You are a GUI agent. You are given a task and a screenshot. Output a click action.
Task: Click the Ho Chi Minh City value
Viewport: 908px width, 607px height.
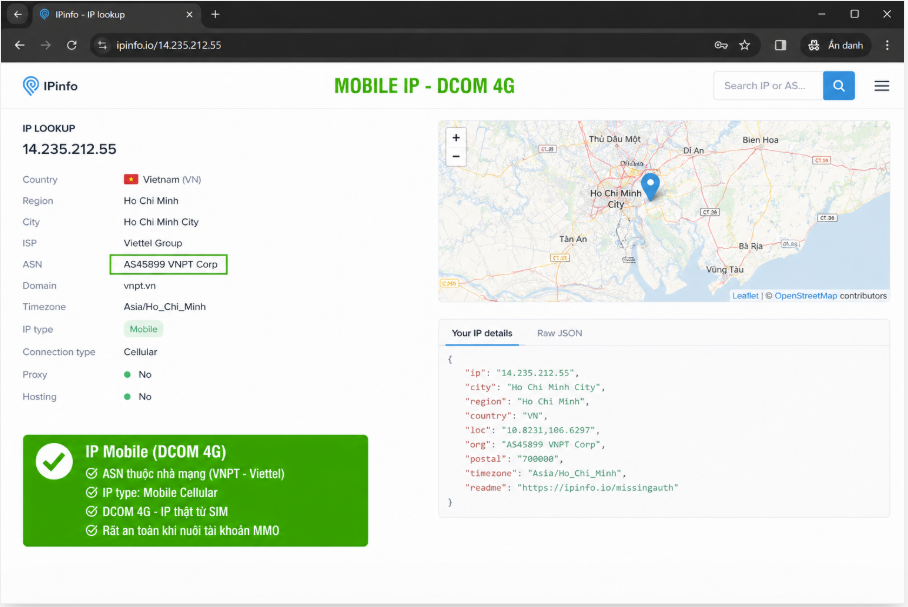click(161, 222)
